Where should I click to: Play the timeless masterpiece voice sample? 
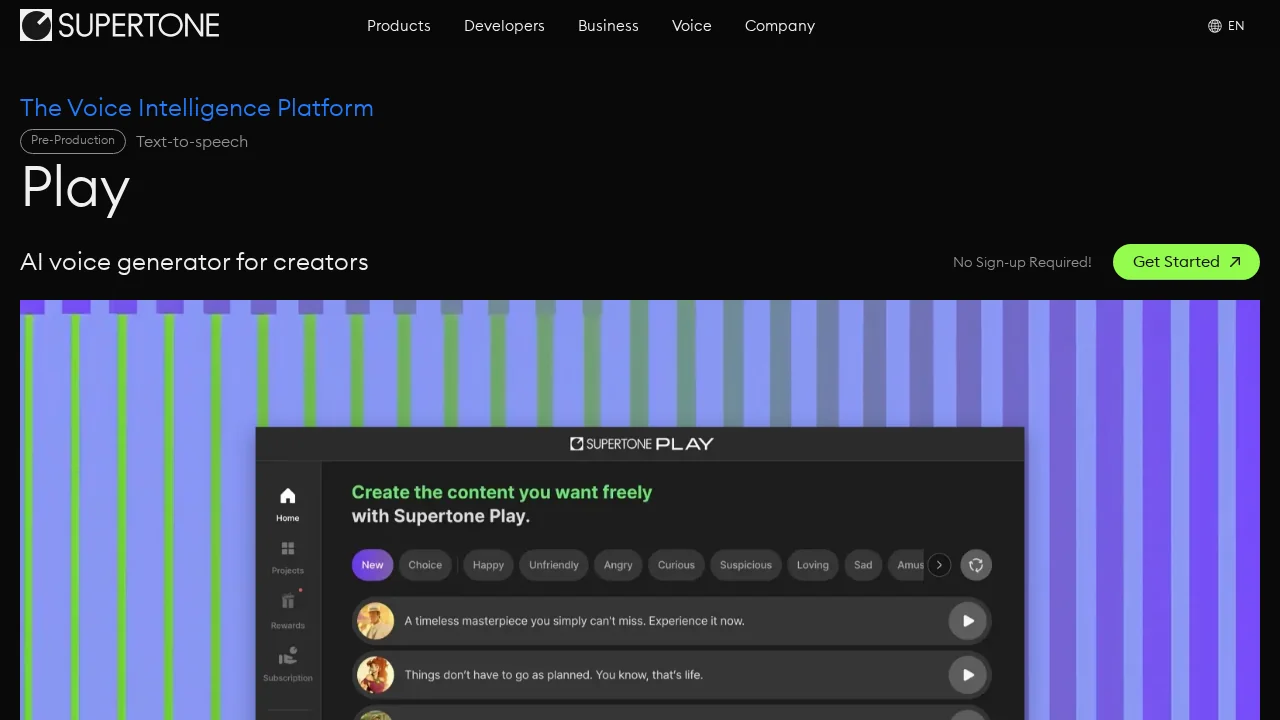coord(967,620)
